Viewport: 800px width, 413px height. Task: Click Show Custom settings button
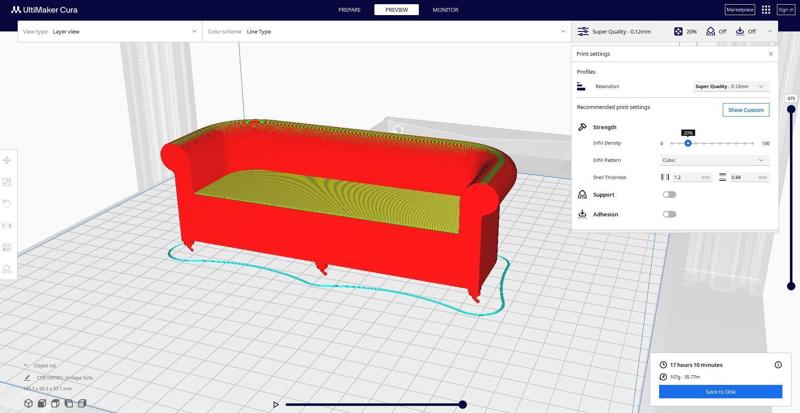point(746,110)
